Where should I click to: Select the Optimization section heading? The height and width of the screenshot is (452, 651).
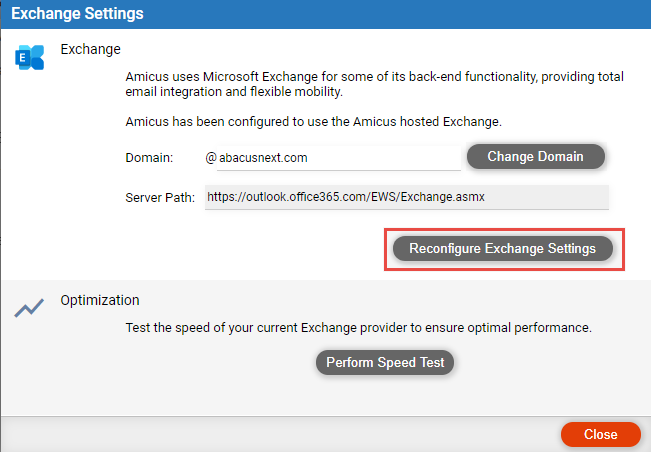pos(100,300)
